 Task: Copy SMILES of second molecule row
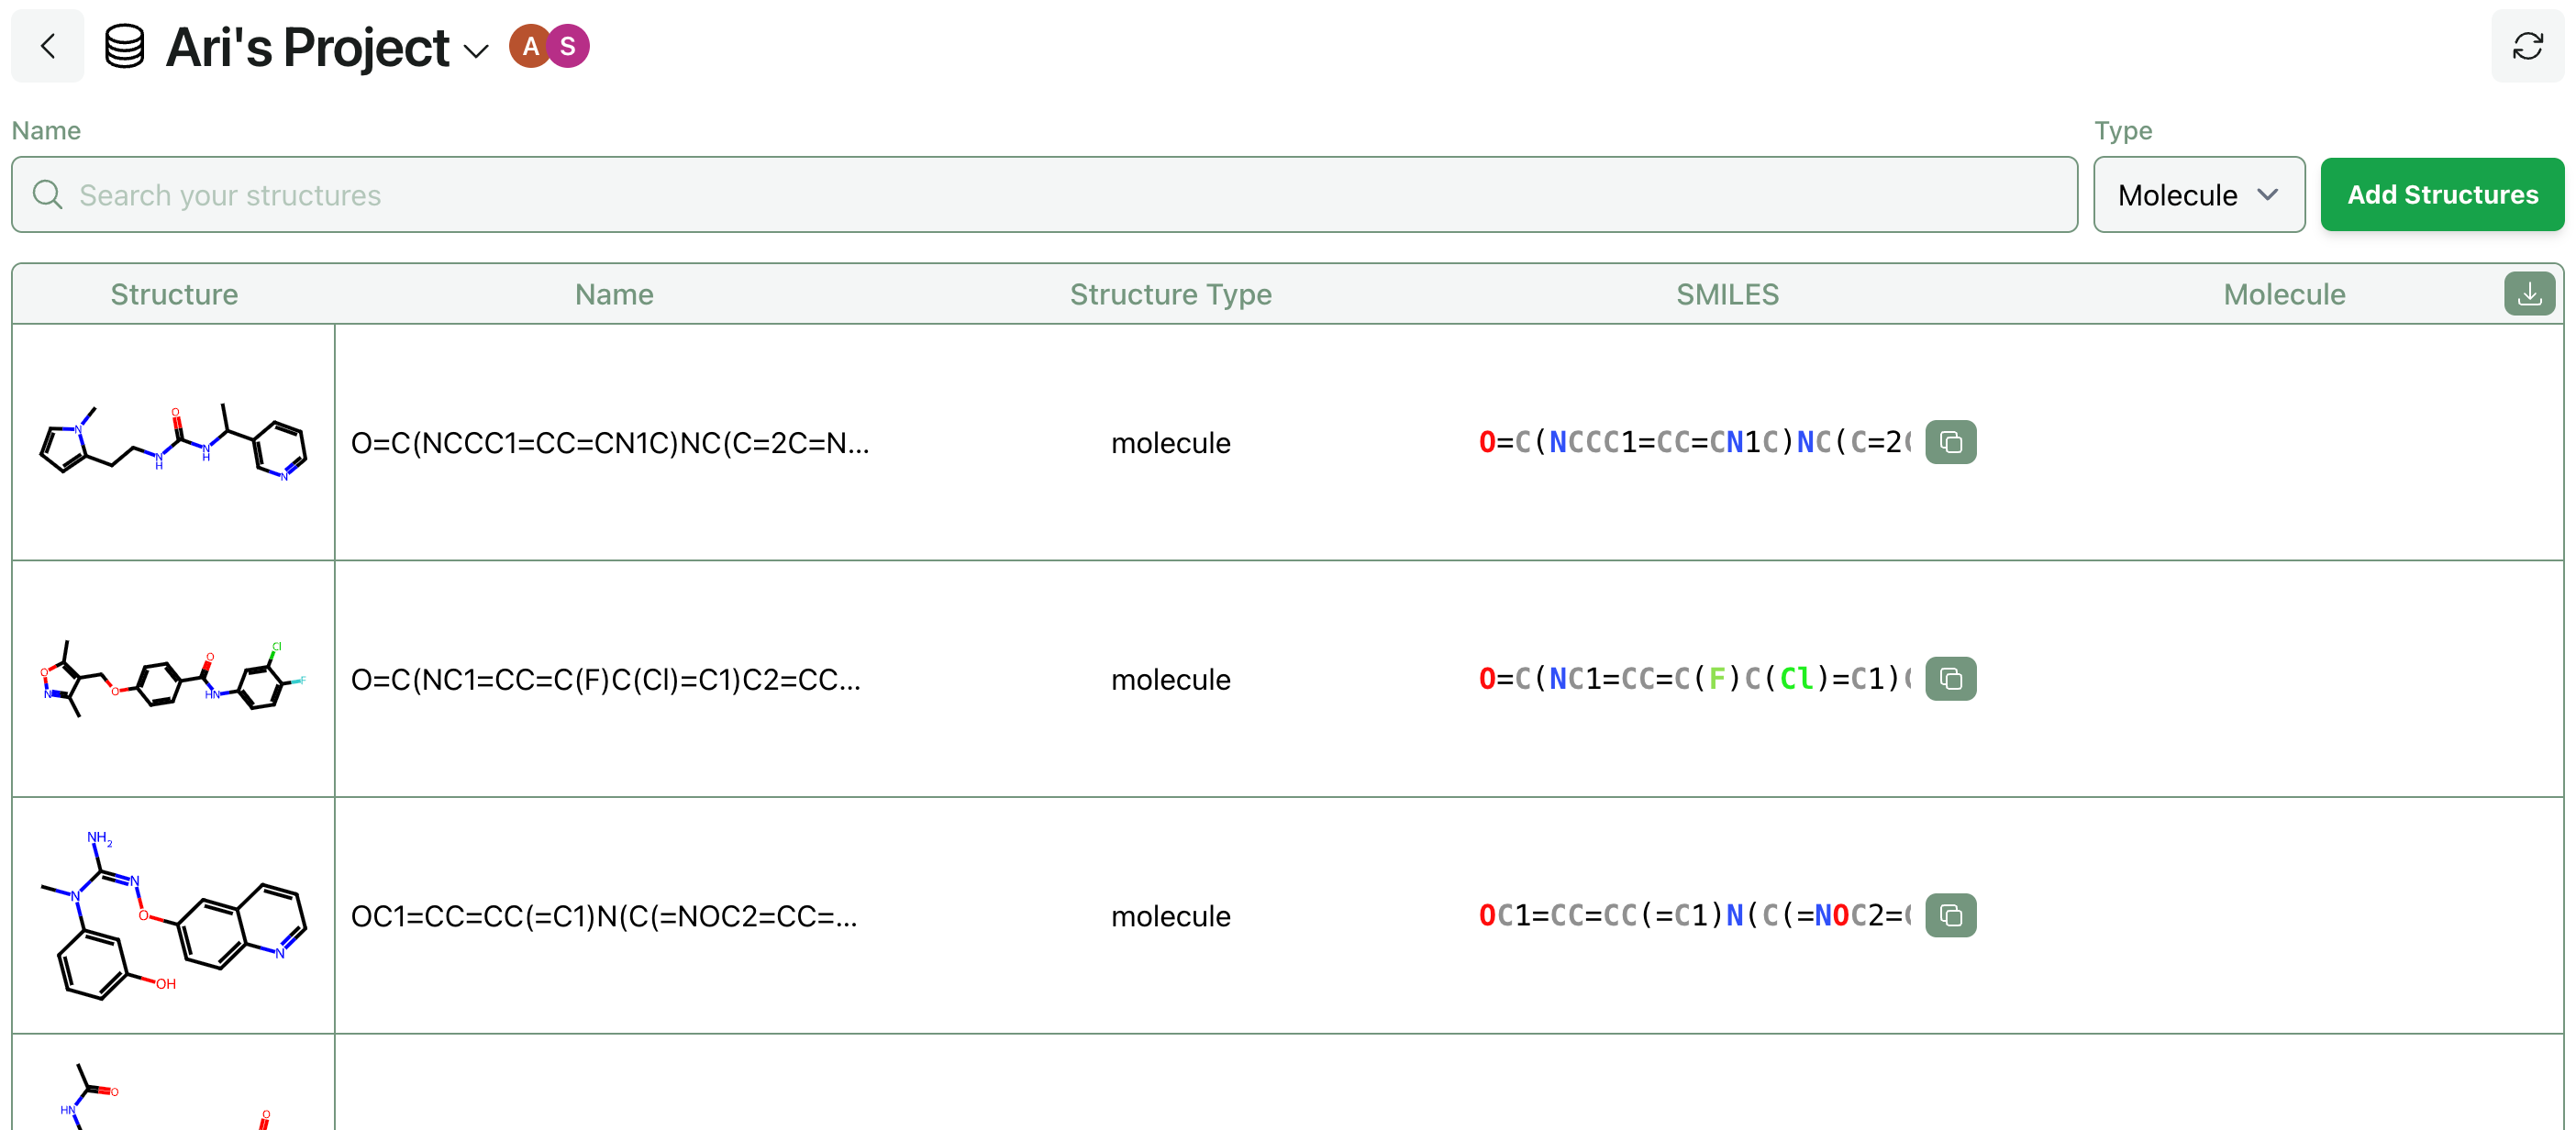1950,679
